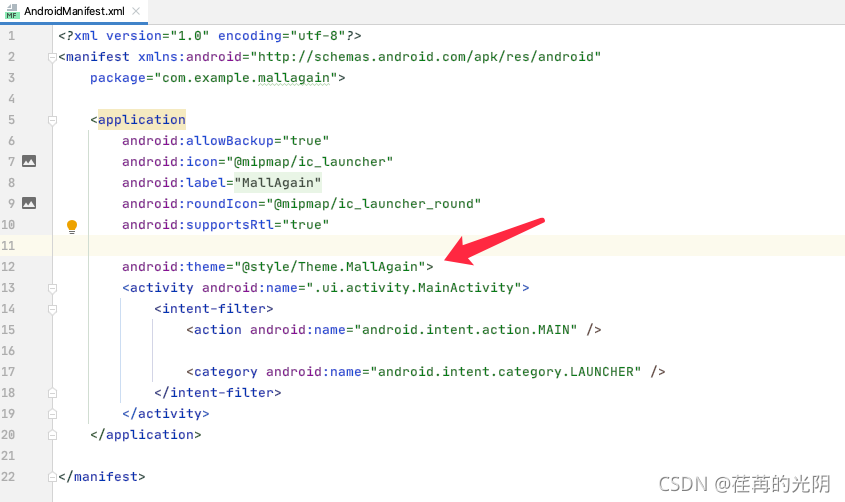The image size is (845, 502).
Task: Click the xmlns:android schema URL
Action: [426, 57]
